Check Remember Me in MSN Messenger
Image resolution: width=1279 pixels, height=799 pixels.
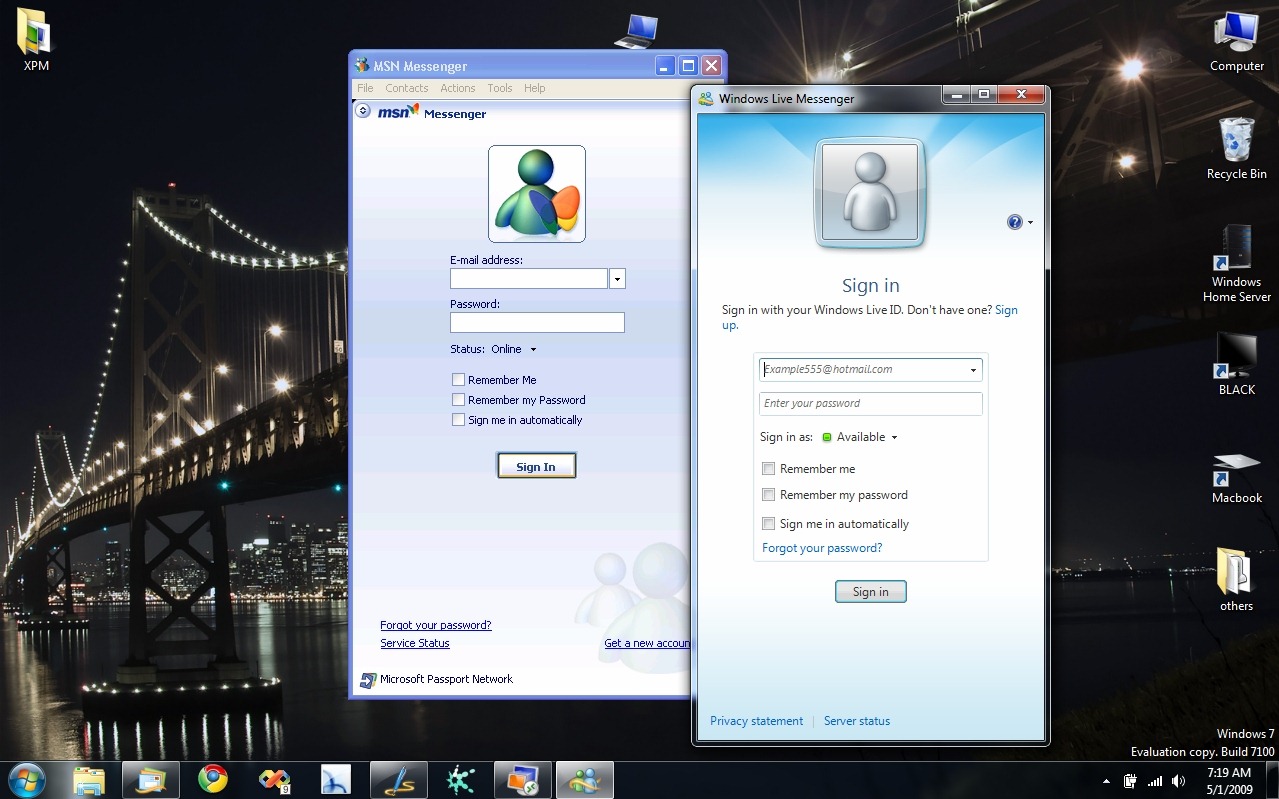point(458,380)
